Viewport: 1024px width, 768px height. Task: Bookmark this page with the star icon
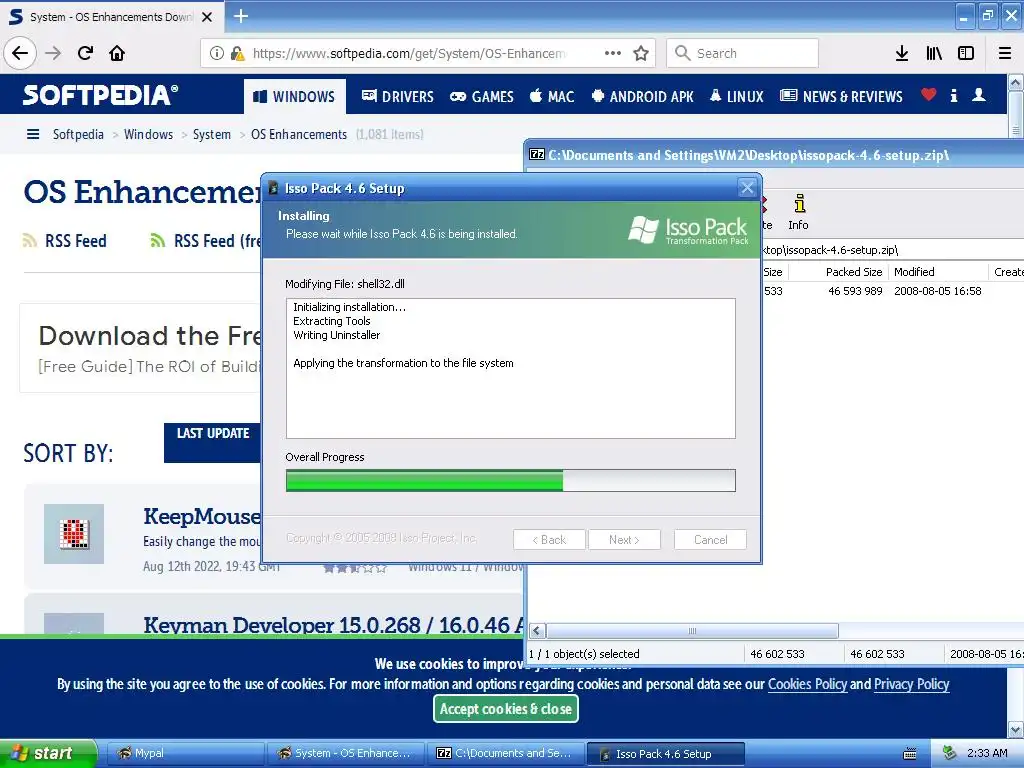coord(641,53)
